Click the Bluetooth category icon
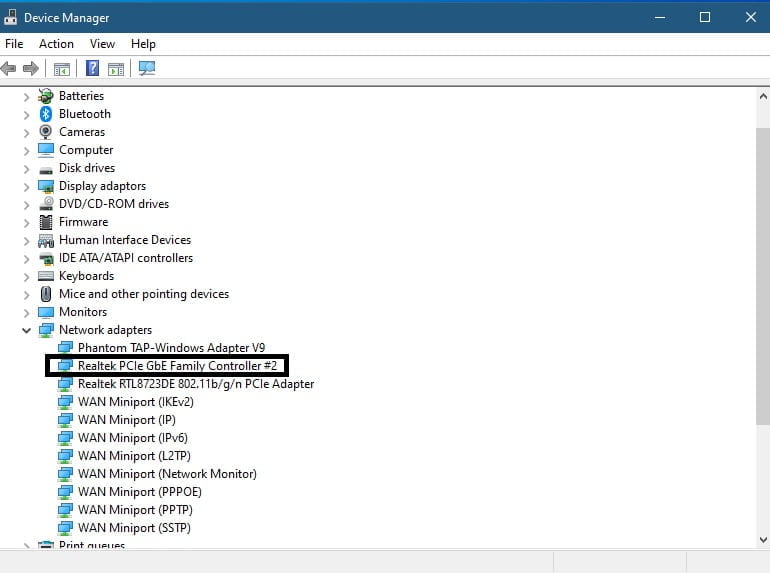Viewport: 770px width, 573px height. pos(46,114)
